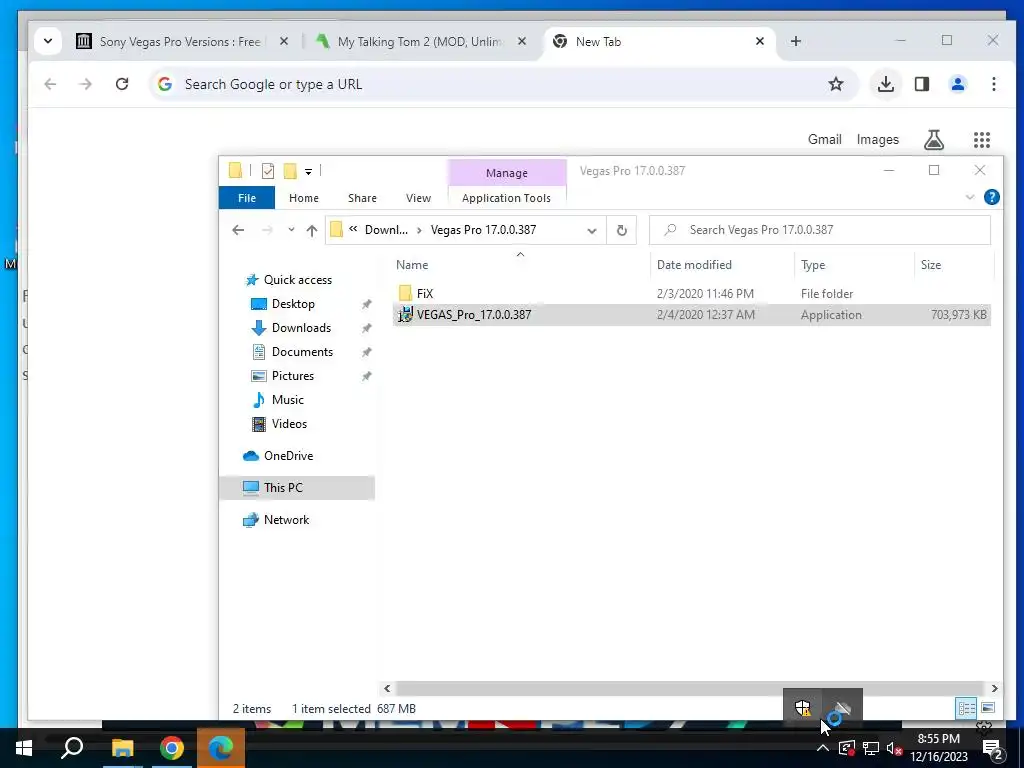The height and width of the screenshot is (768, 1024).
Task: Switch to the View ribbon tab
Action: click(x=418, y=198)
